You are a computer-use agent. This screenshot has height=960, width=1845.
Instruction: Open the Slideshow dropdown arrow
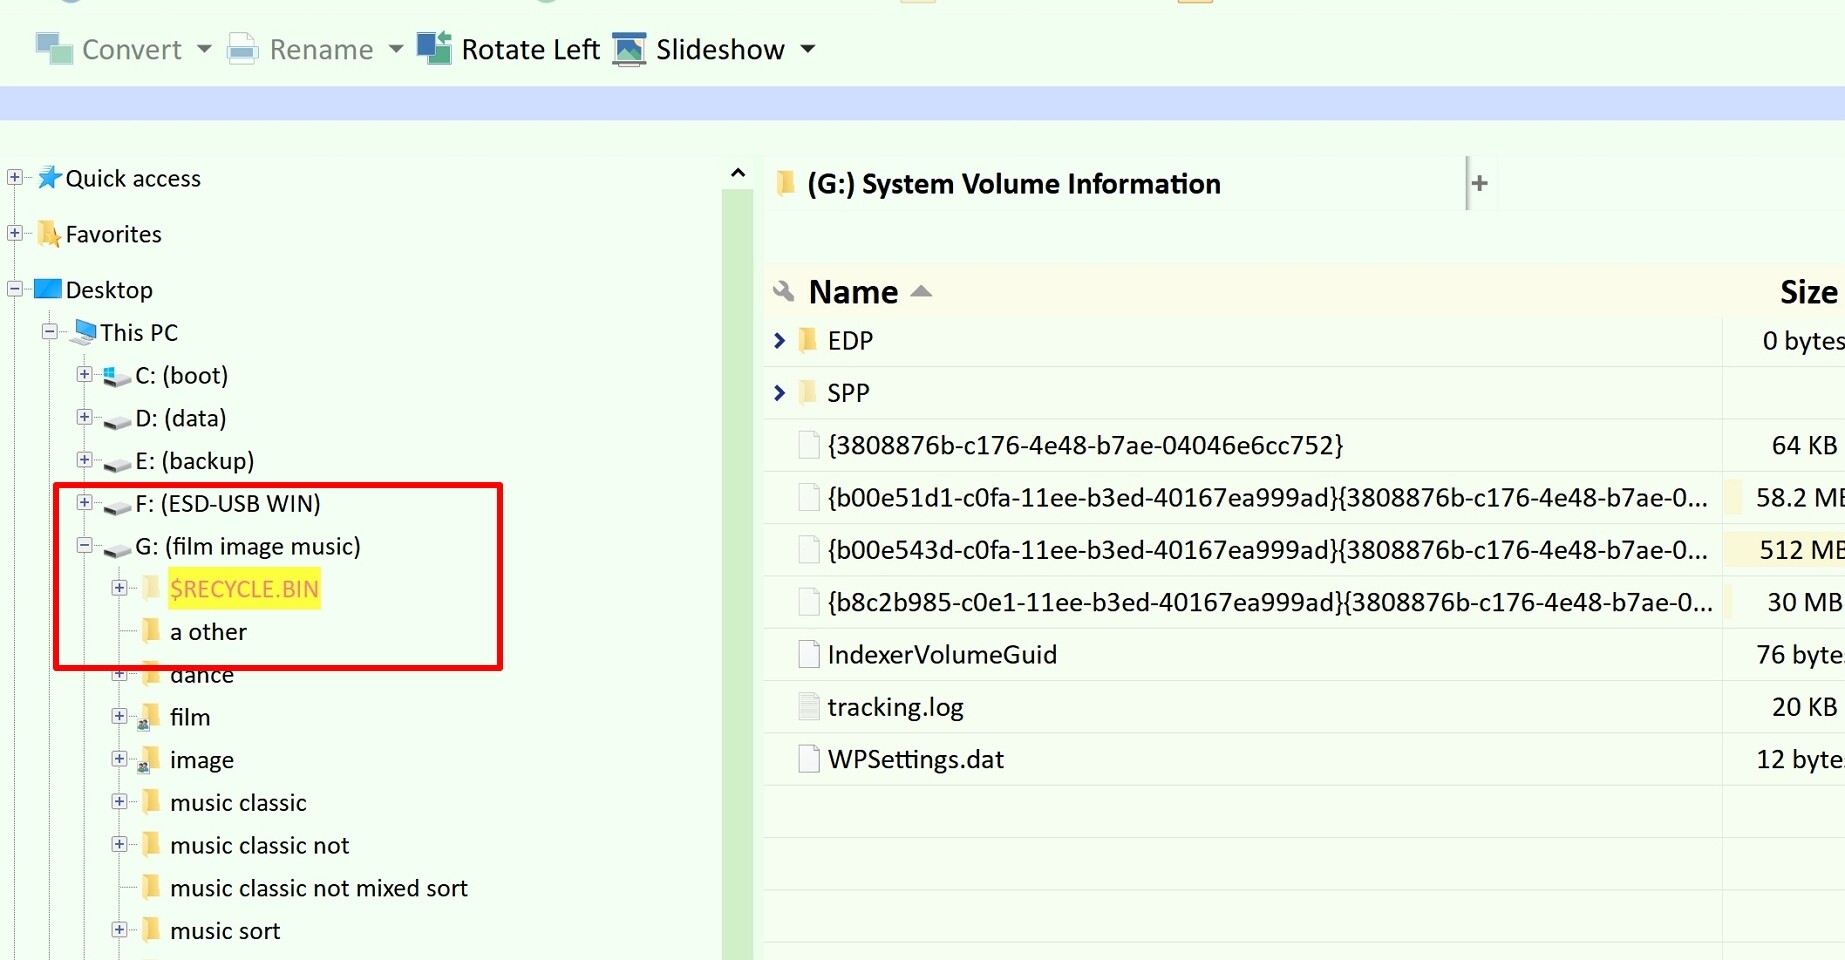click(x=808, y=49)
